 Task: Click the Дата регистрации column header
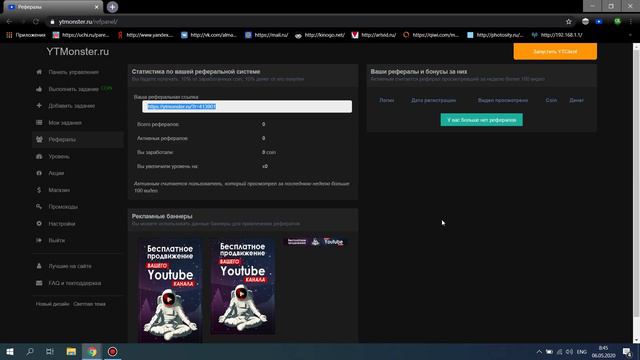[433, 100]
